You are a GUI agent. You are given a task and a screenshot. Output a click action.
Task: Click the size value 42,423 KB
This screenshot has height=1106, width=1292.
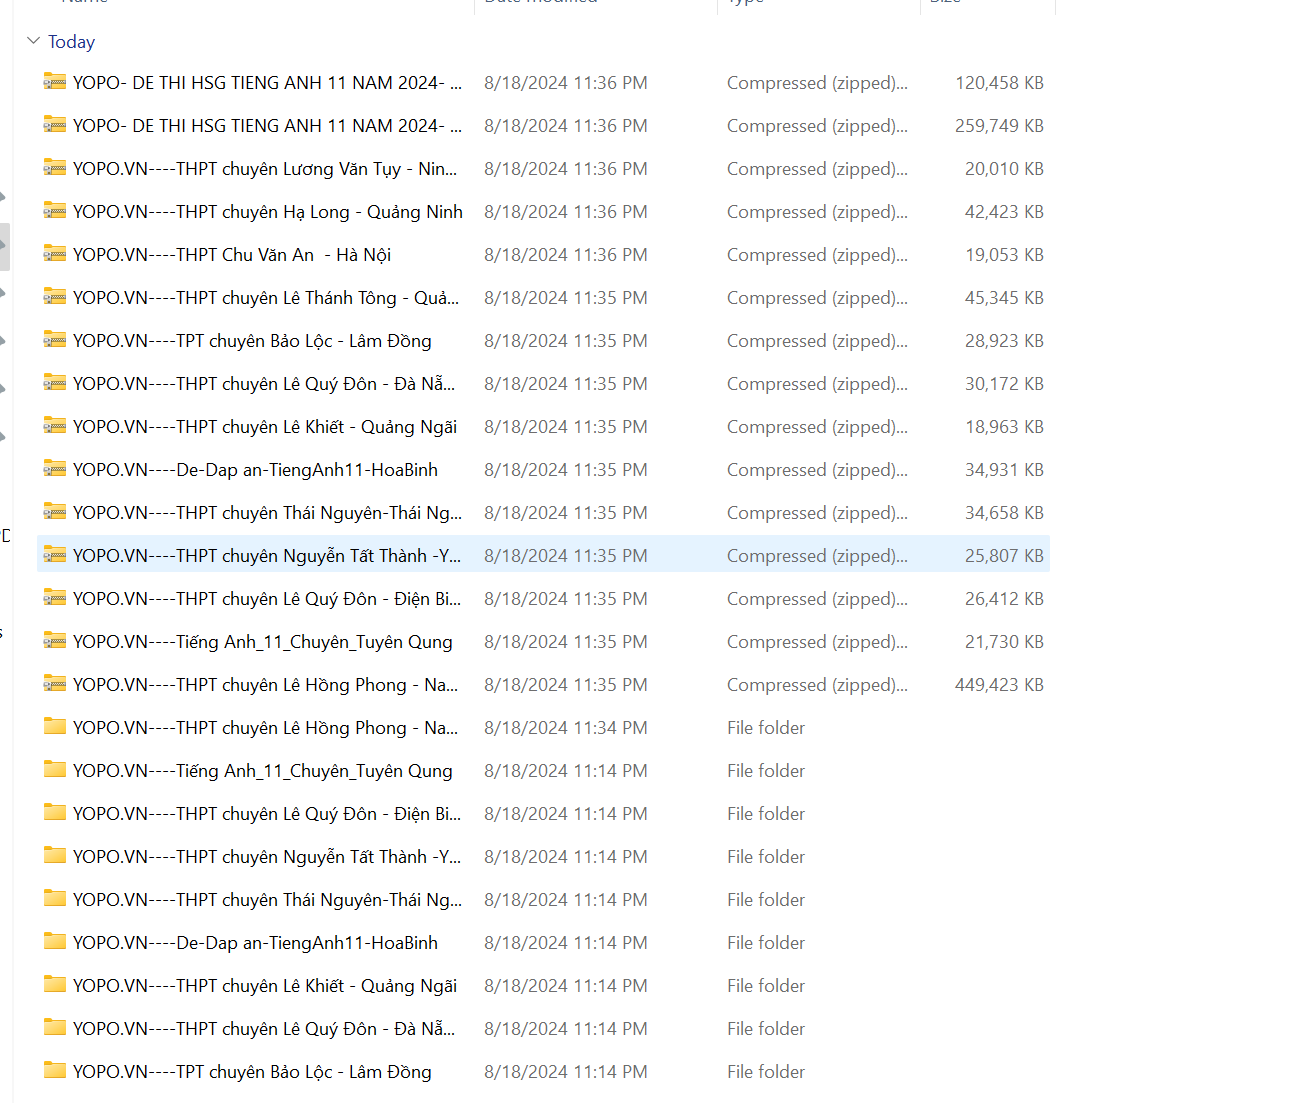[x=1004, y=212]
